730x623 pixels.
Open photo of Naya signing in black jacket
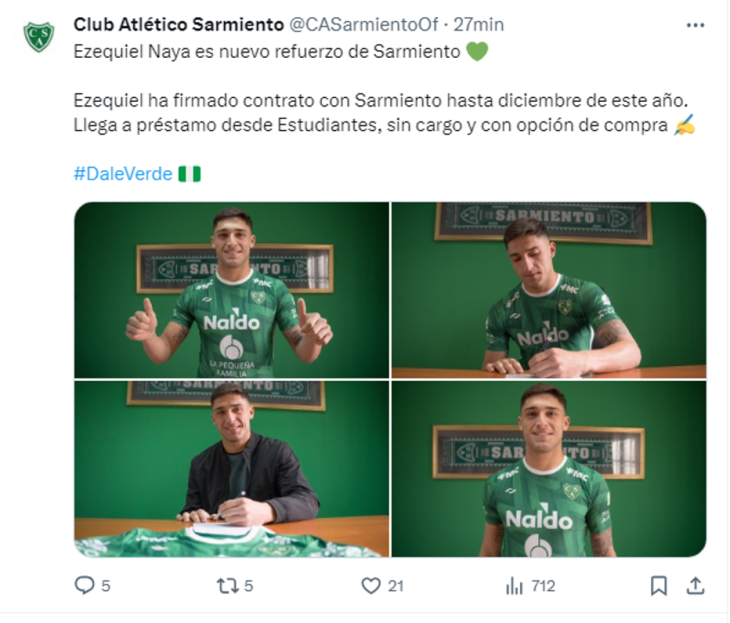pos(232,469)
